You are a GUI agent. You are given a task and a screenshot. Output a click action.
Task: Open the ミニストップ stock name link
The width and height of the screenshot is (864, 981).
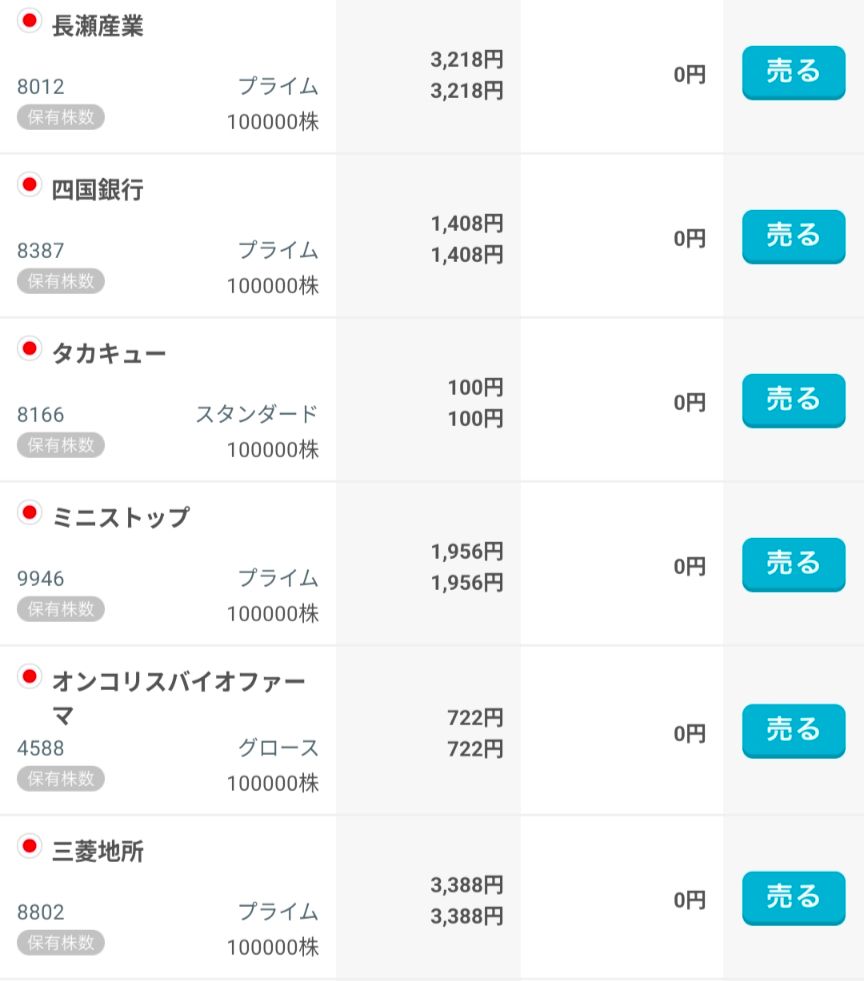pos(120,519)
